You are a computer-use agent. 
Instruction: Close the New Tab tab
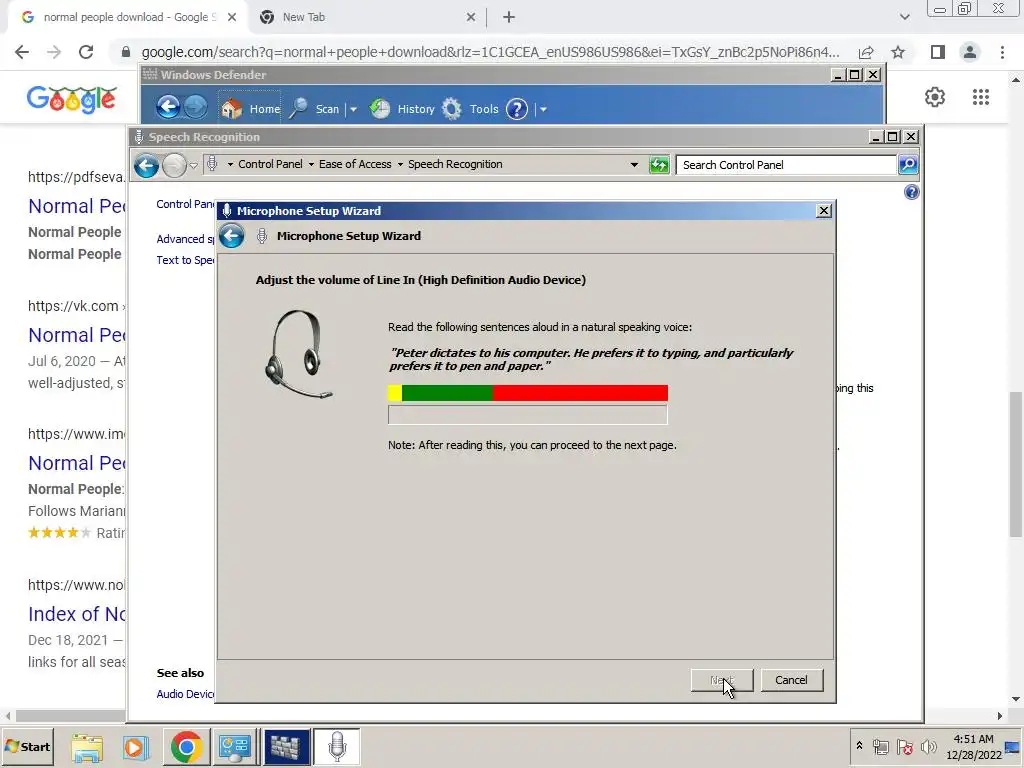click(x=471, y=18)
